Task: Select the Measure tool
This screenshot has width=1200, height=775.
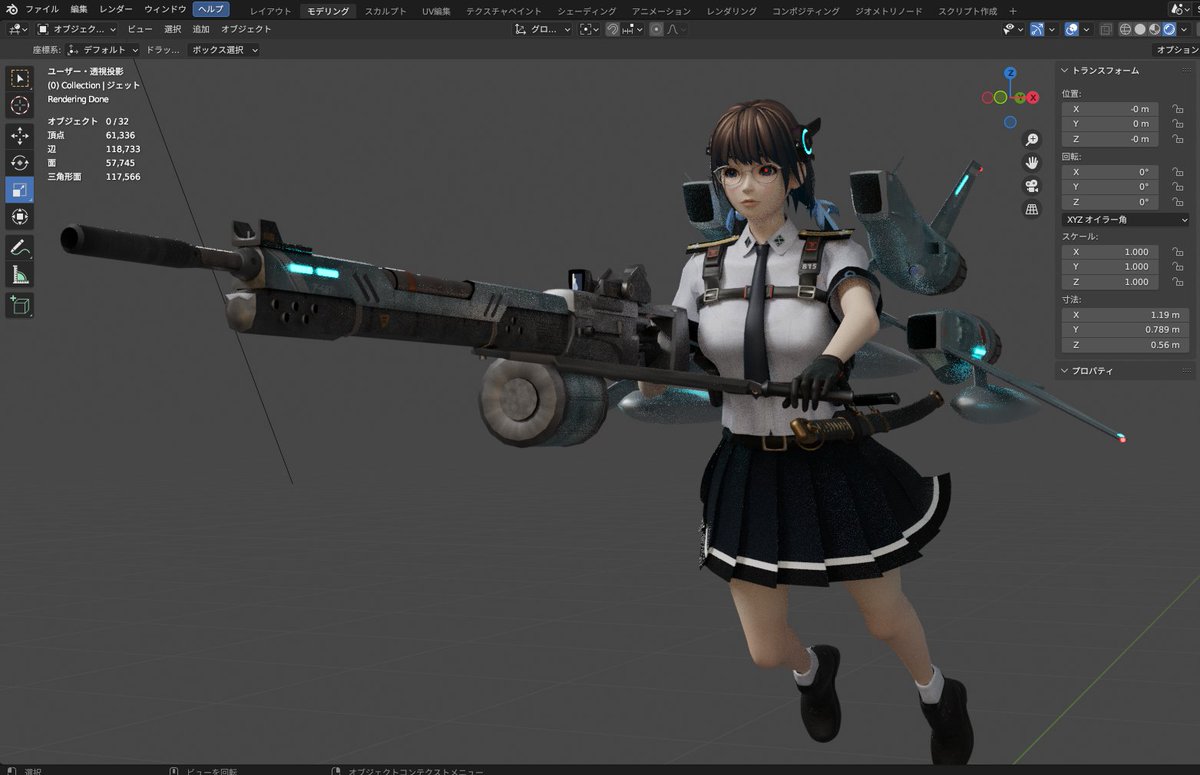Action: click(20, 275)
